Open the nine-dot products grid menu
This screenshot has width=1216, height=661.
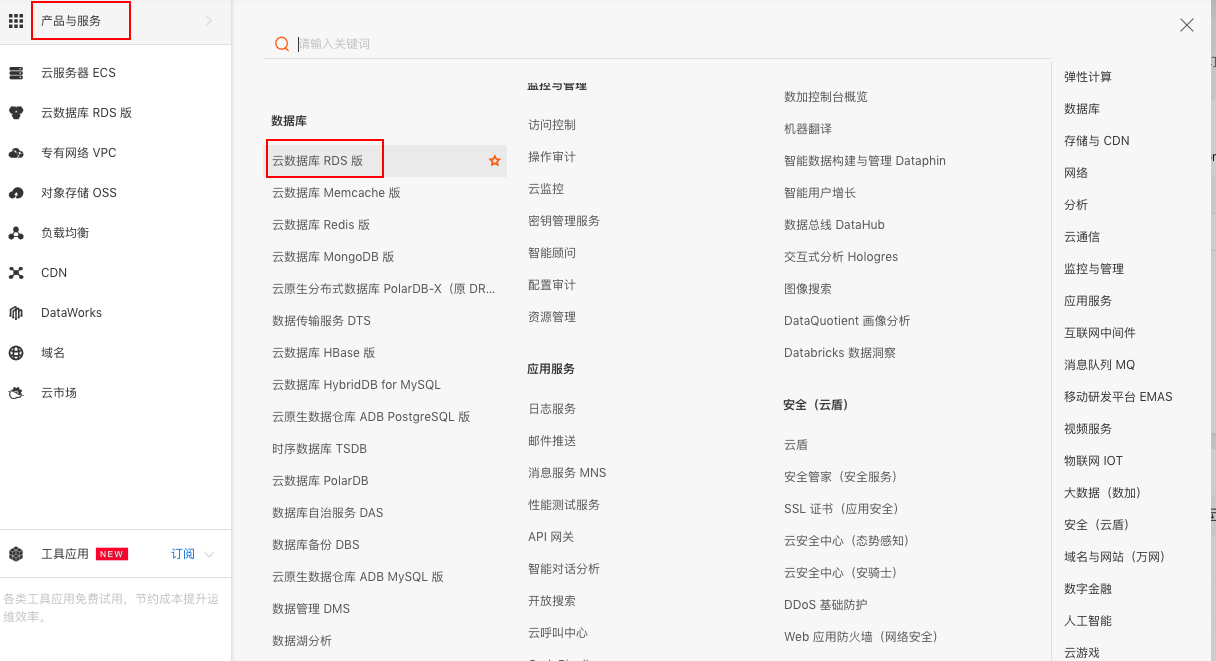click(x=16, y=21)
